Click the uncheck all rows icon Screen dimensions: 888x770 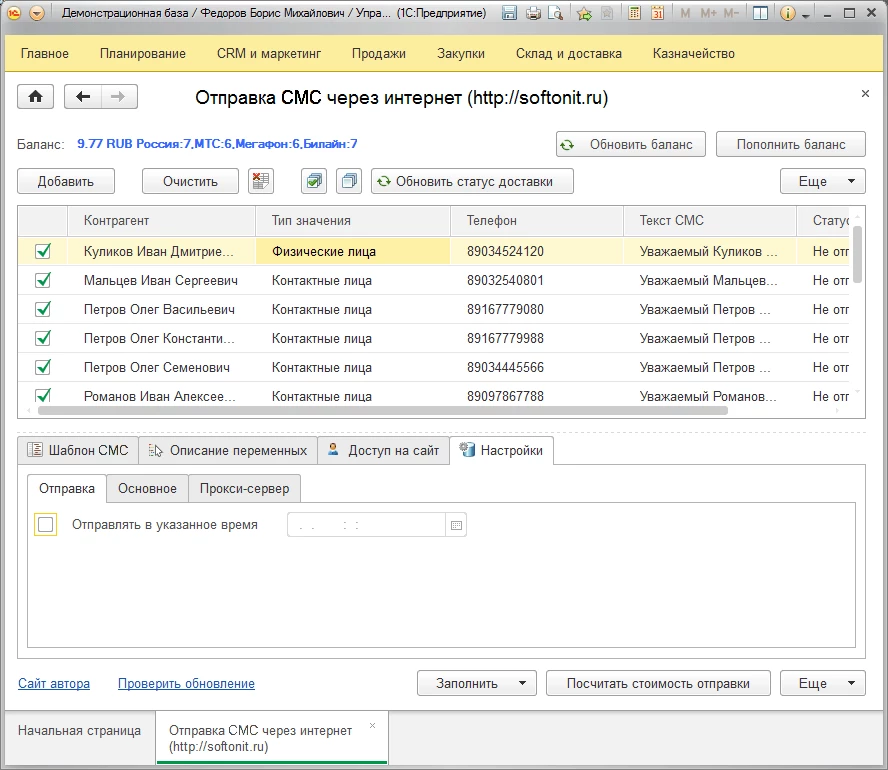(x=348, y=181)
